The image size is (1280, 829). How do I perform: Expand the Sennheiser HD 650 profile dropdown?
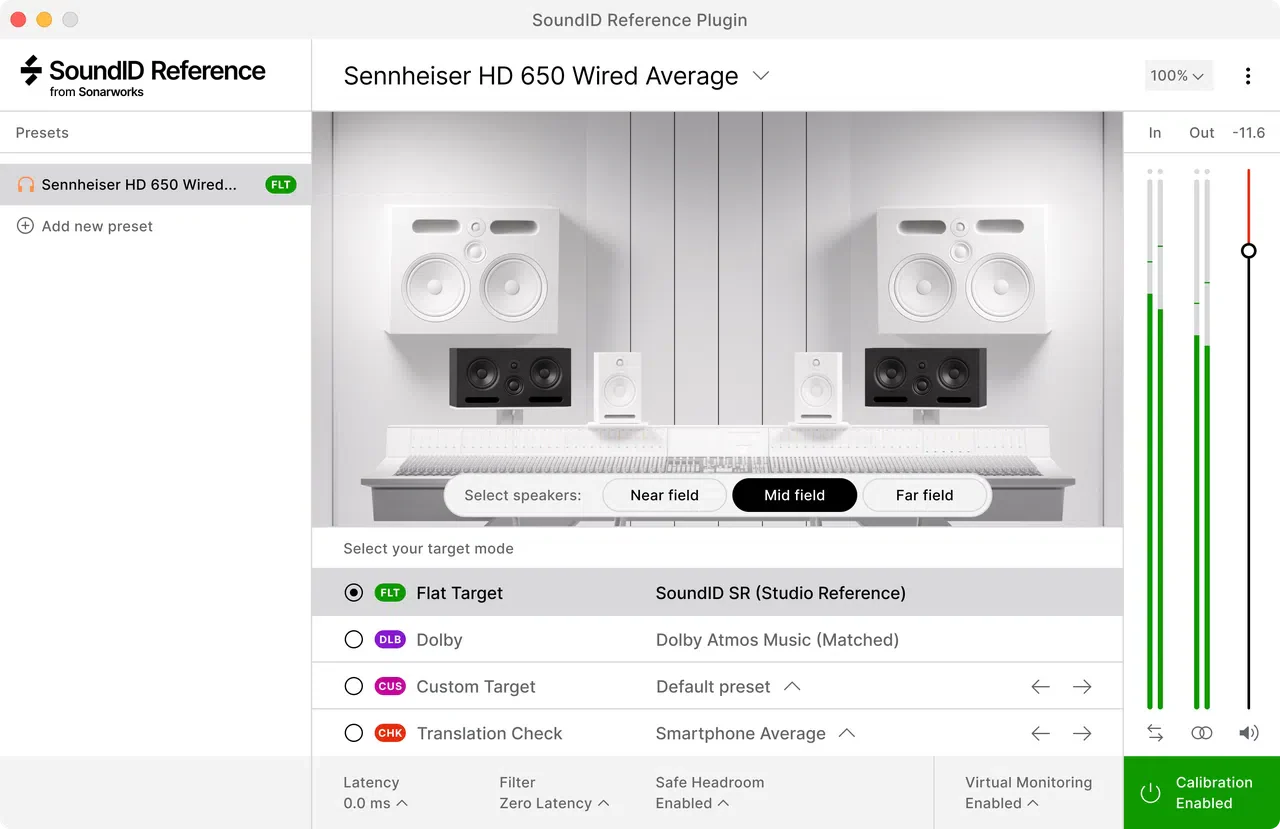tap(761, 76)
